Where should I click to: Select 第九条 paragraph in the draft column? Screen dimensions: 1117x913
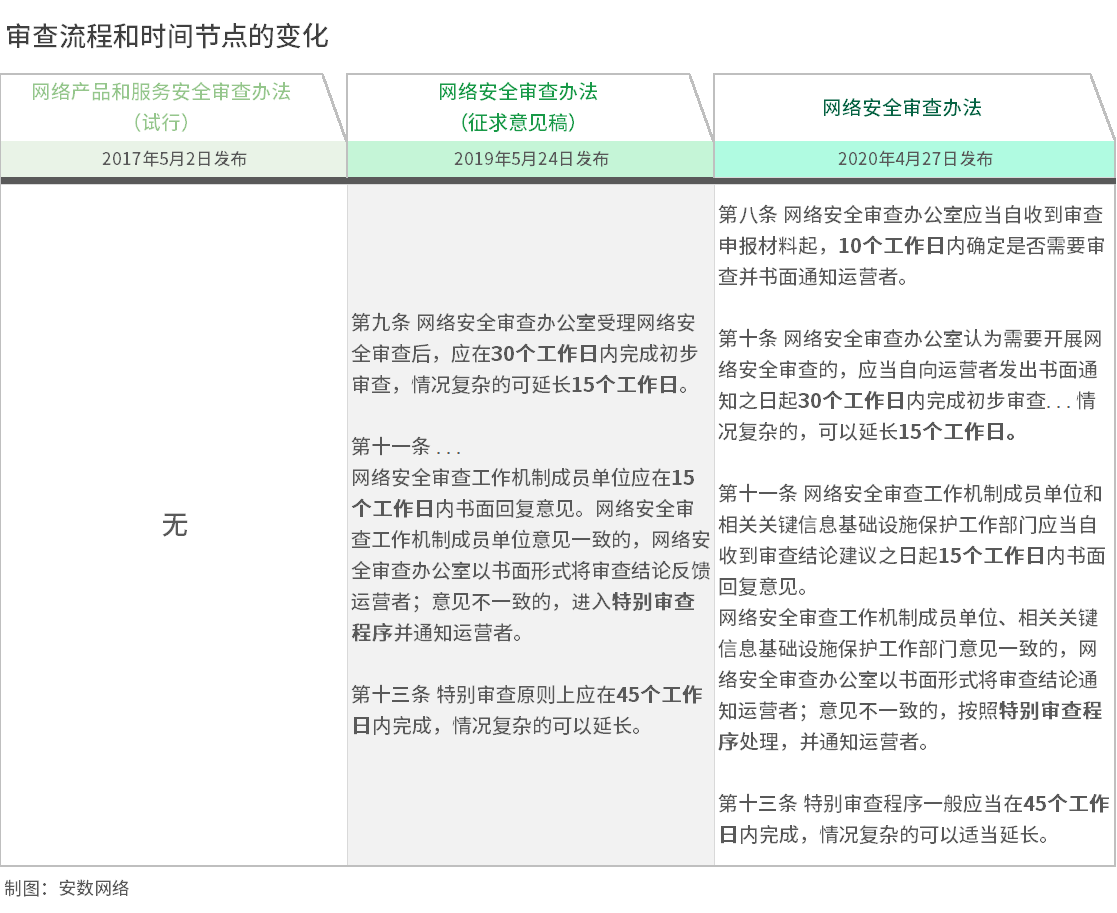point(525,354)
